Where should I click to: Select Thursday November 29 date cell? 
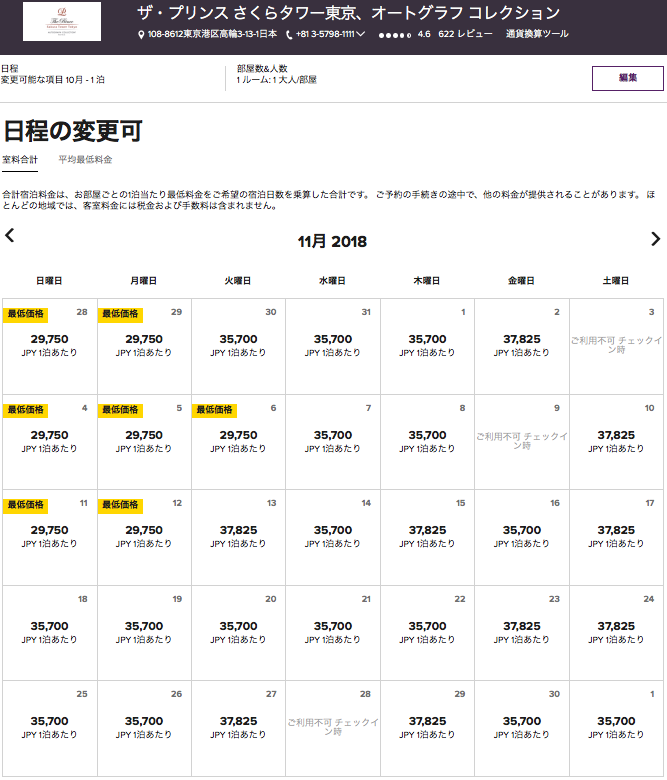tap(427, 728)
